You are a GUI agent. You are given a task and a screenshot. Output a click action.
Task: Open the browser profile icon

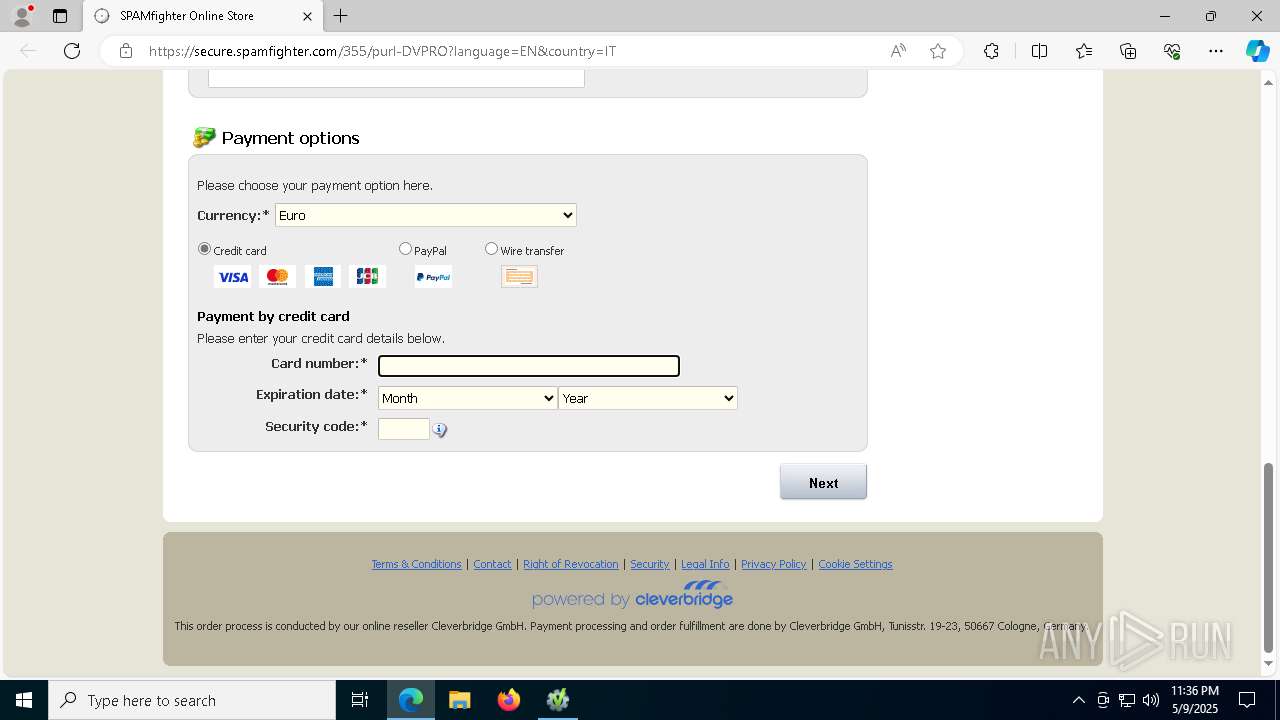click(22, 16)
